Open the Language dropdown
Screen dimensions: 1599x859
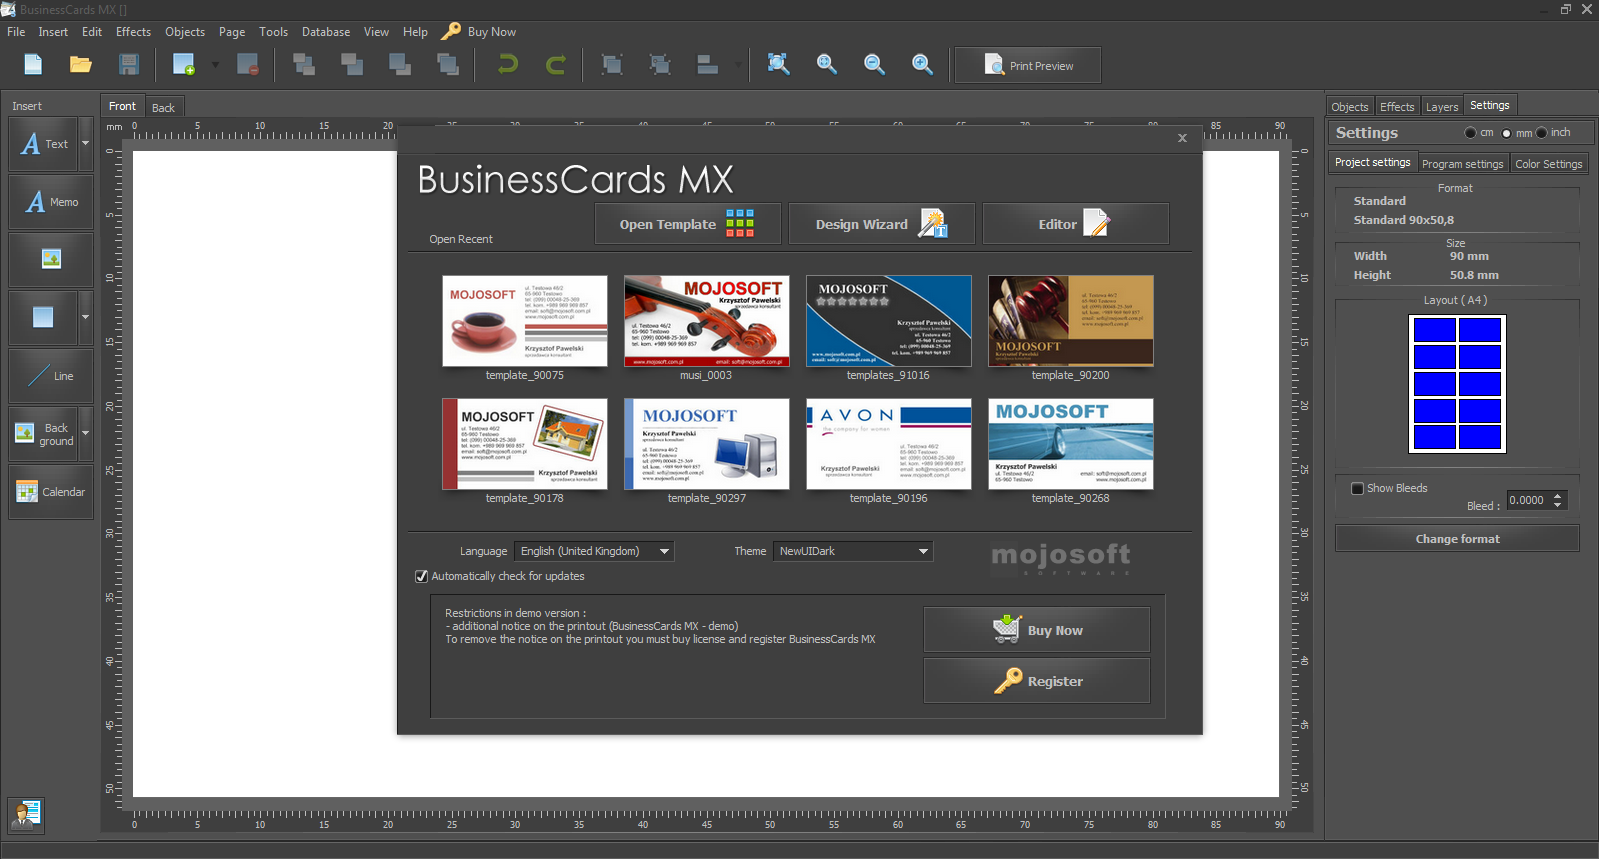(594, 551)
